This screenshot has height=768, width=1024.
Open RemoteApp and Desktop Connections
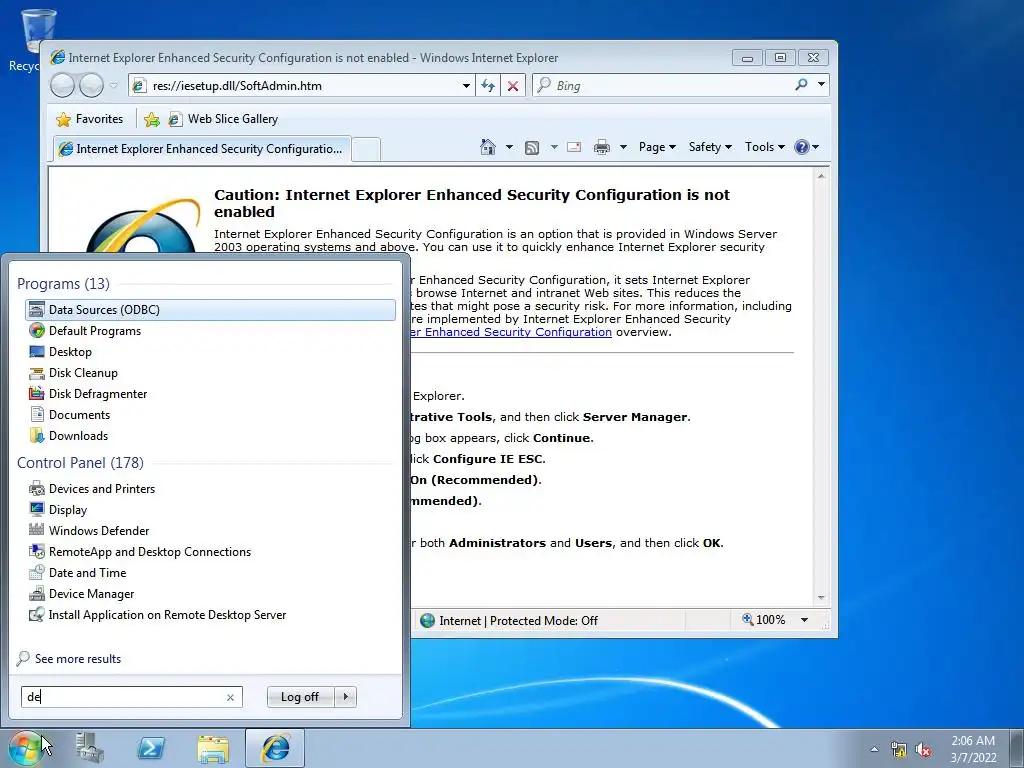210,551
